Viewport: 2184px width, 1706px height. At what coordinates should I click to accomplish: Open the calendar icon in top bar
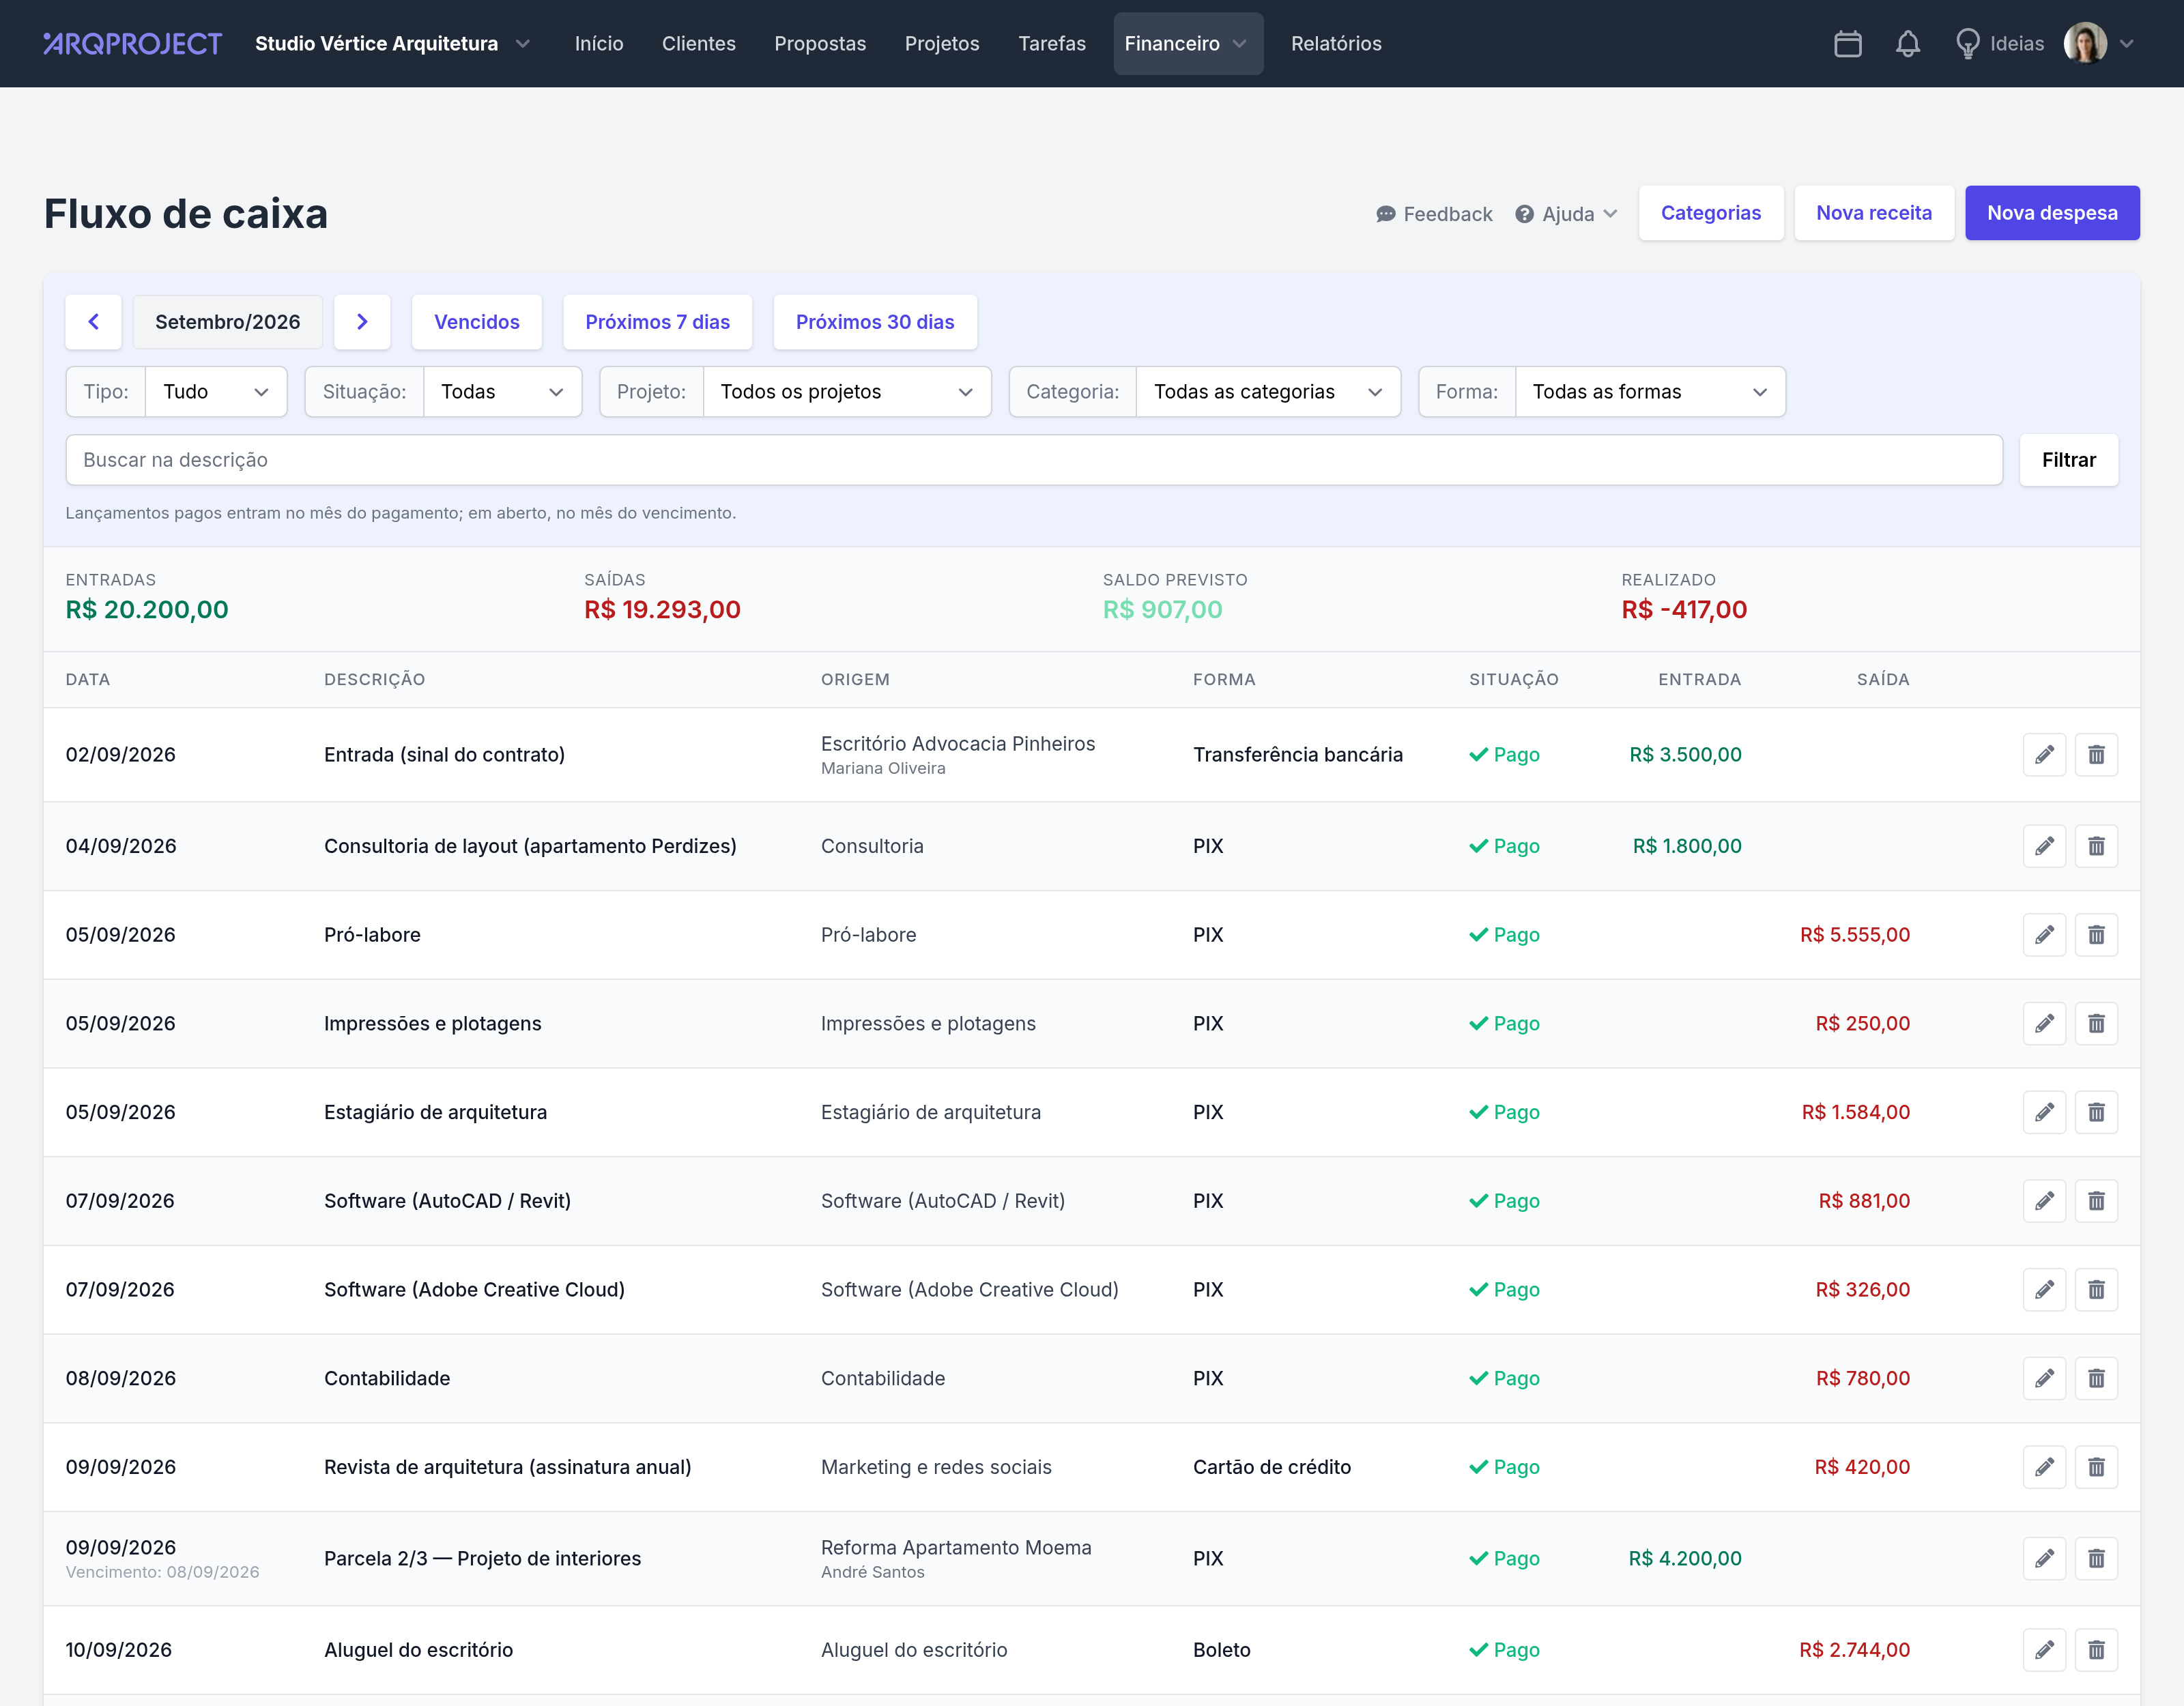coord(1847,44)
